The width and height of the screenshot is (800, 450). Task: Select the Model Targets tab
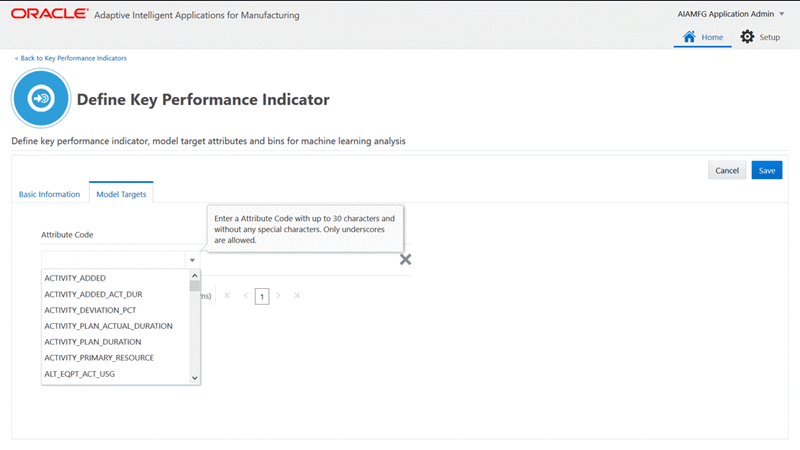121,194
